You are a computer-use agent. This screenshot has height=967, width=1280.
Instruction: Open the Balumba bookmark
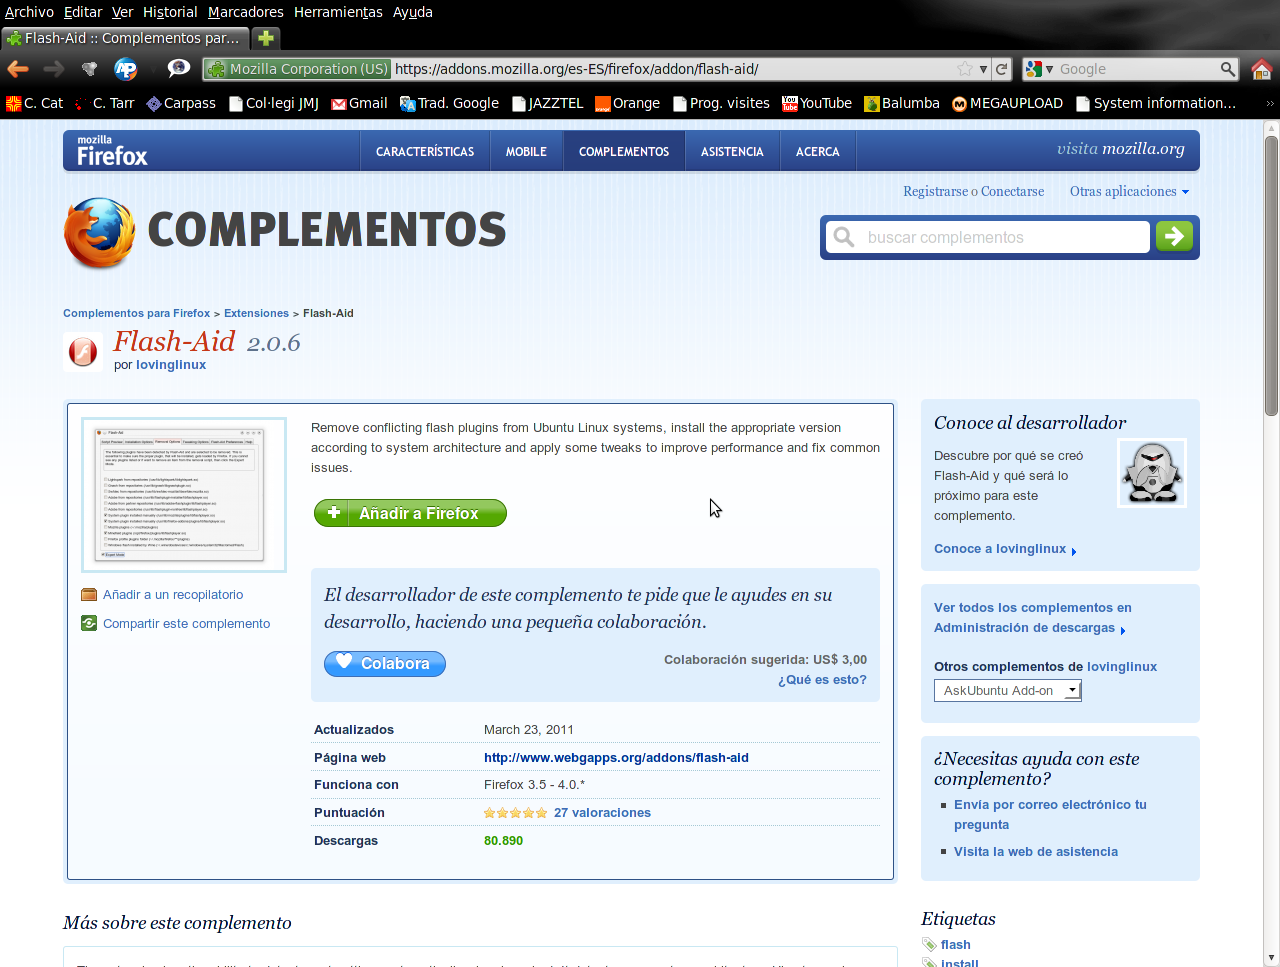tap(902, 103)
